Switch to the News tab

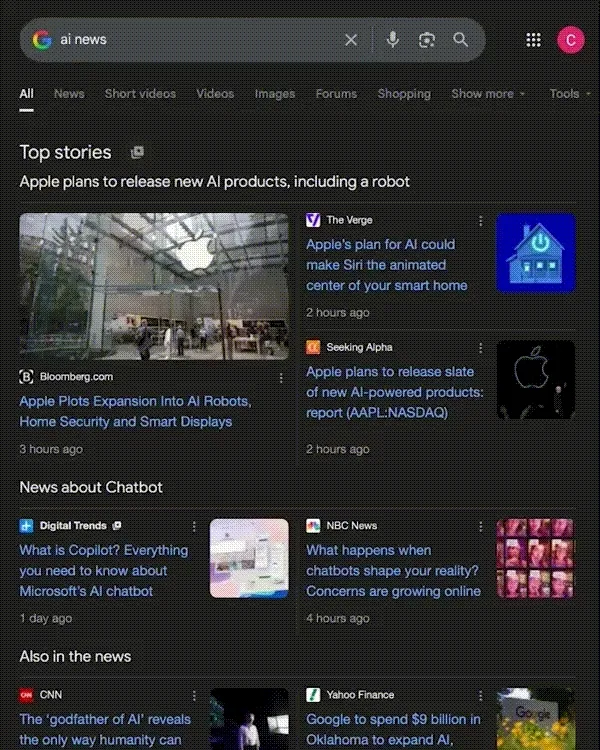click(x=69, y=94)
